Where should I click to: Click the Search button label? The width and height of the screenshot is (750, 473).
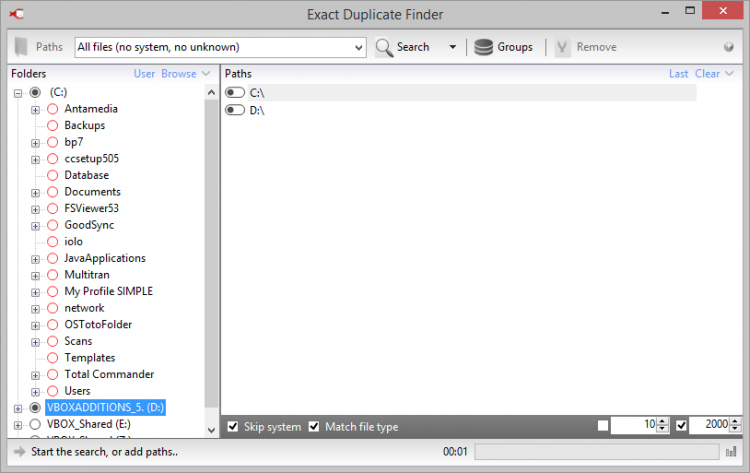coord(413,47)
